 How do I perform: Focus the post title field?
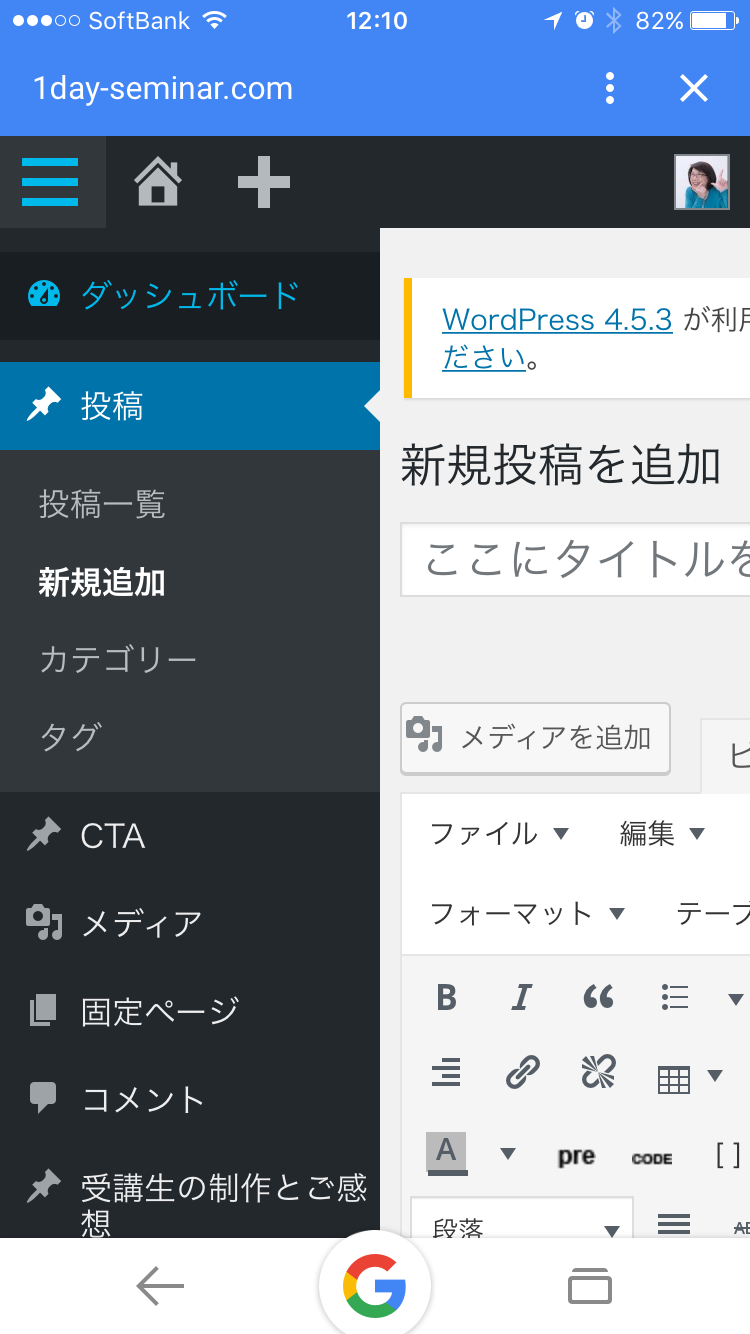coord(576,560)
